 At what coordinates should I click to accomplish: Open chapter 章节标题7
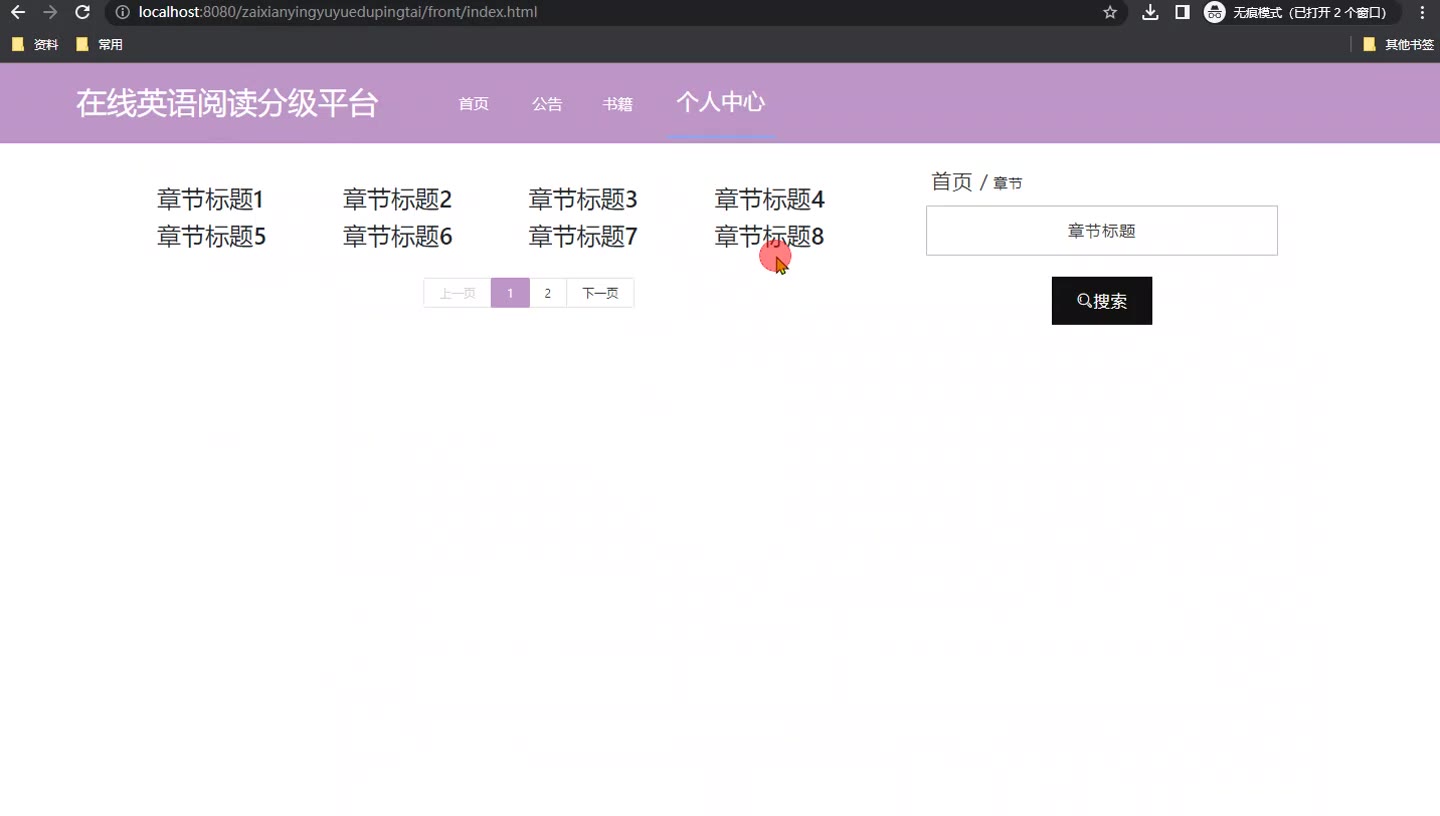(x=583, y=237)
